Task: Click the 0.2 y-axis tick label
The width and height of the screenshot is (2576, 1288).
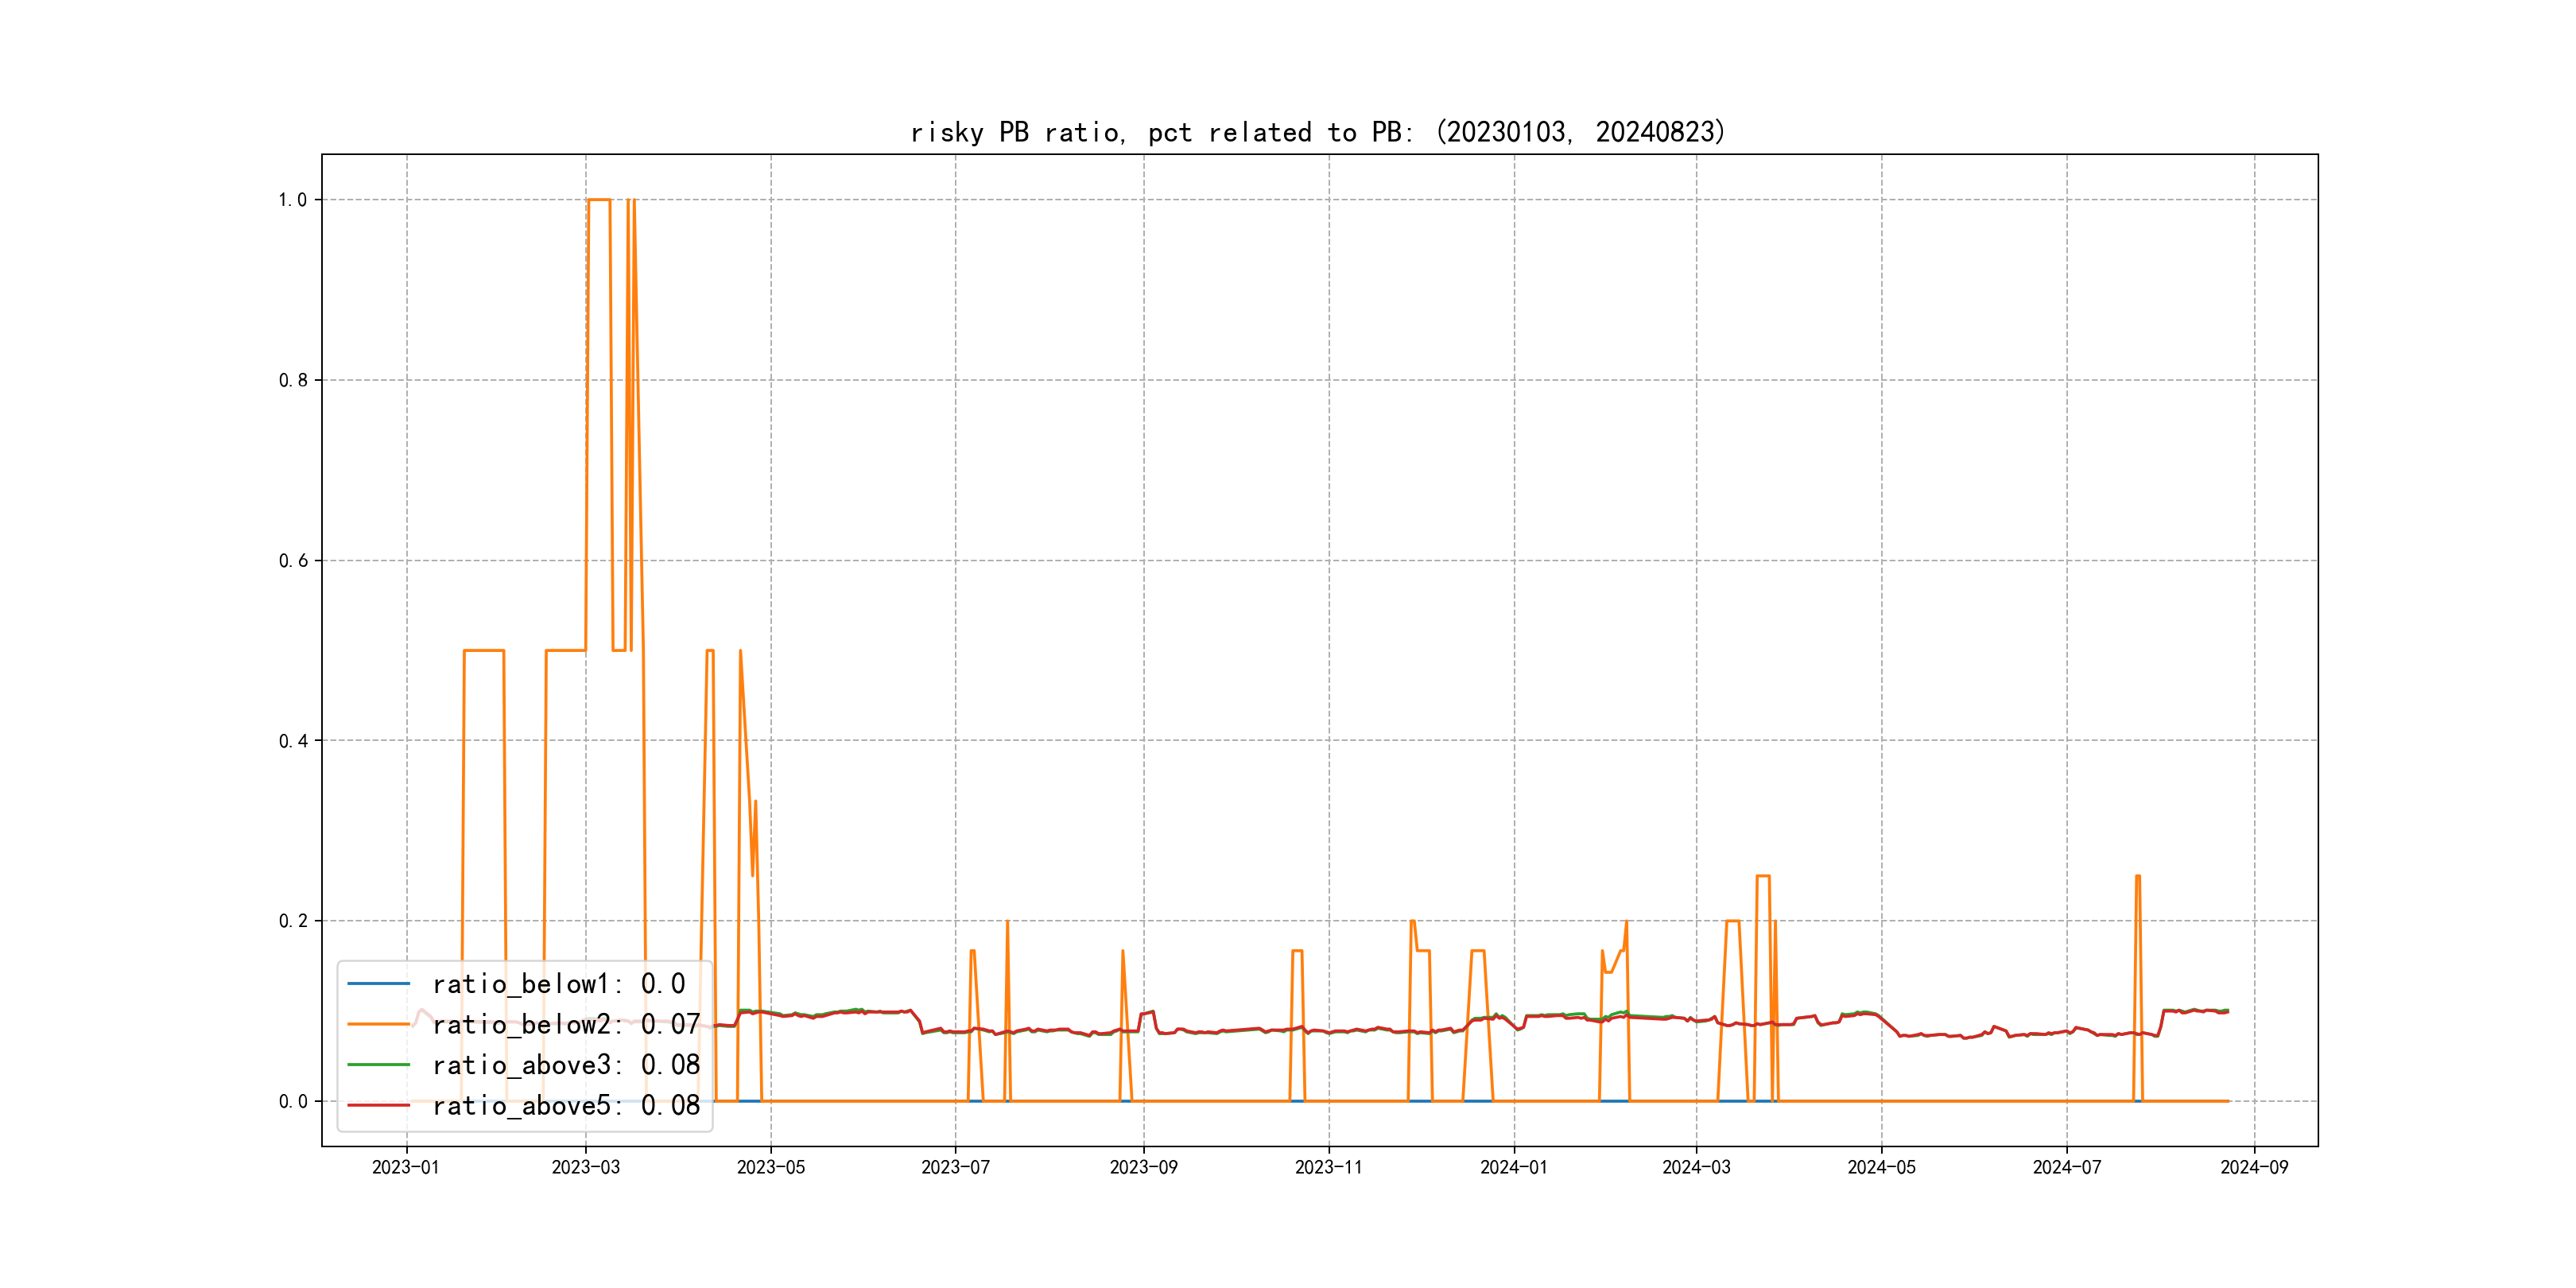Action: (x=292, y=921)
